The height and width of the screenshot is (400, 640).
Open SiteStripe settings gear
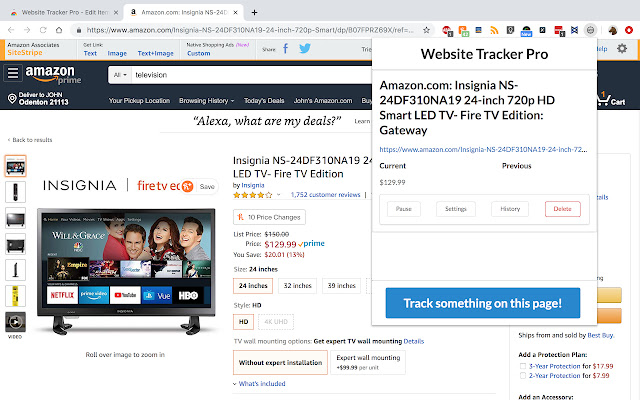tap(622, 49)
